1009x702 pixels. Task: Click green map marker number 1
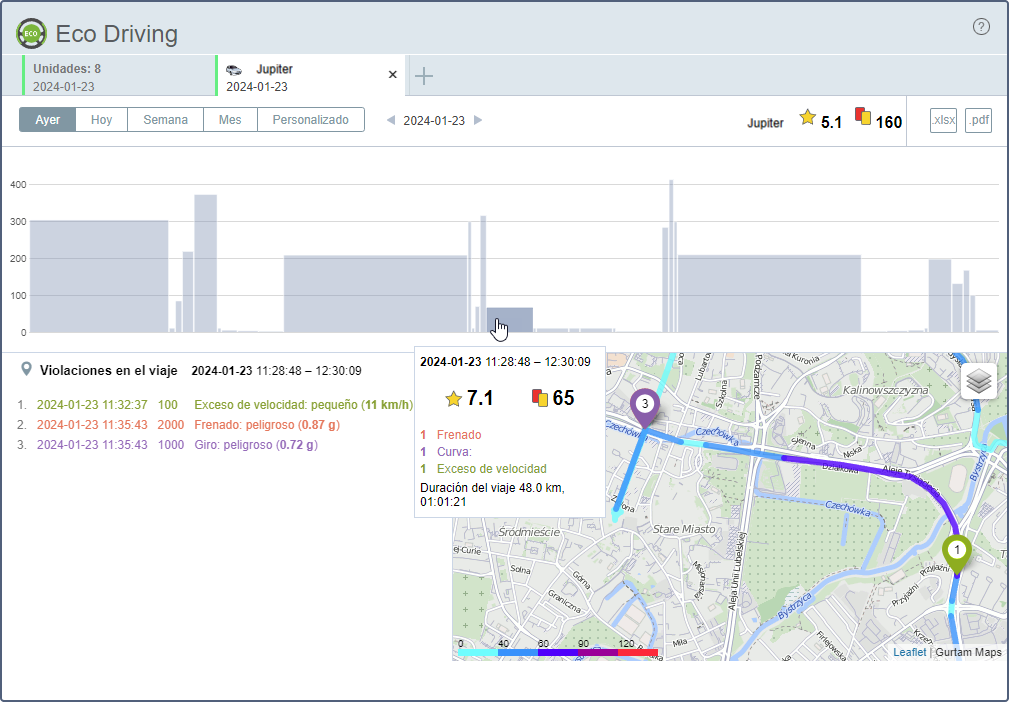pyautogui.click(x=957, y=552)
